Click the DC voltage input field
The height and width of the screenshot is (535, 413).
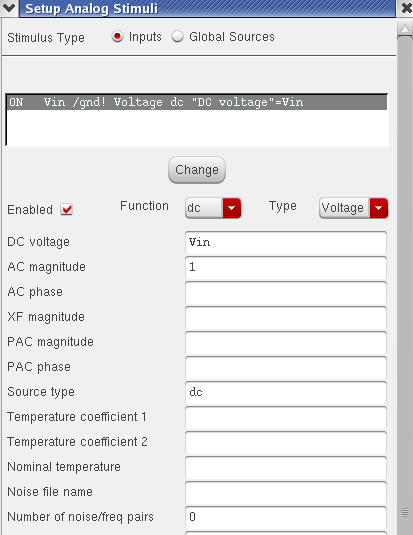coord(286,243)
